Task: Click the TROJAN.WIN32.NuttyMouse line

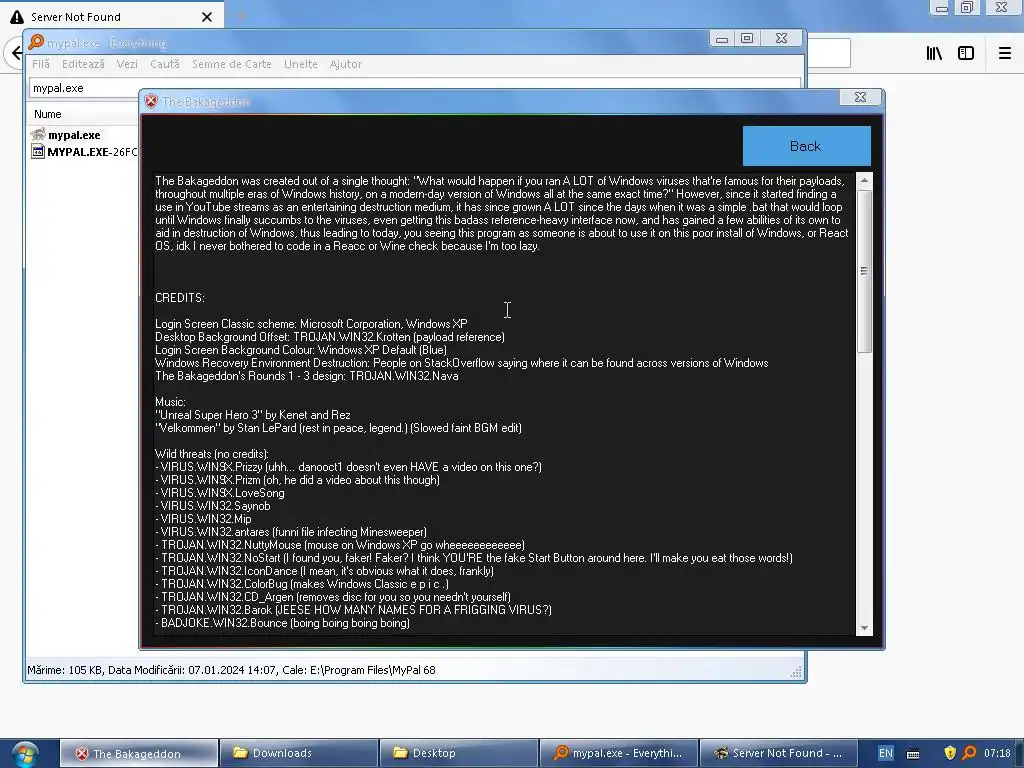Action: (340, 545)
